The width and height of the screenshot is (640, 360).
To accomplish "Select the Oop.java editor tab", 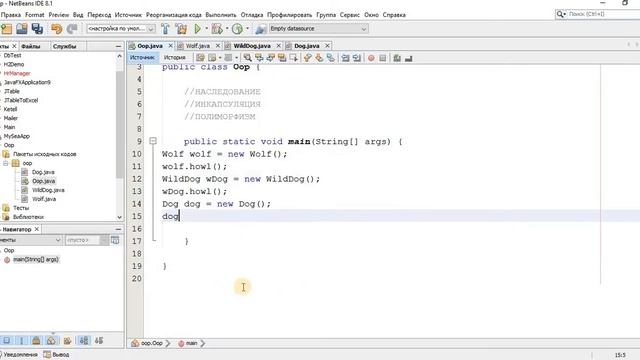I will (x=150, y=46).
